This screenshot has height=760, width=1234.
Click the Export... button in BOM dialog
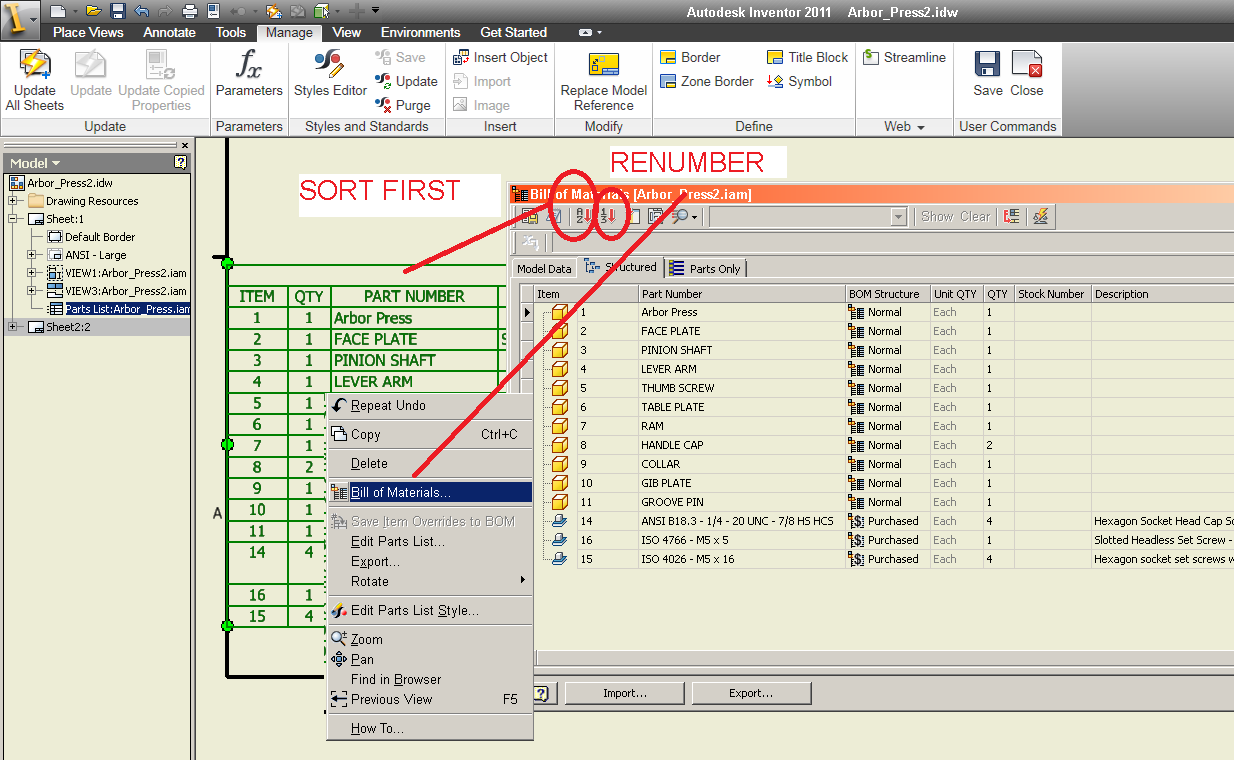click(x=750, y=693)
